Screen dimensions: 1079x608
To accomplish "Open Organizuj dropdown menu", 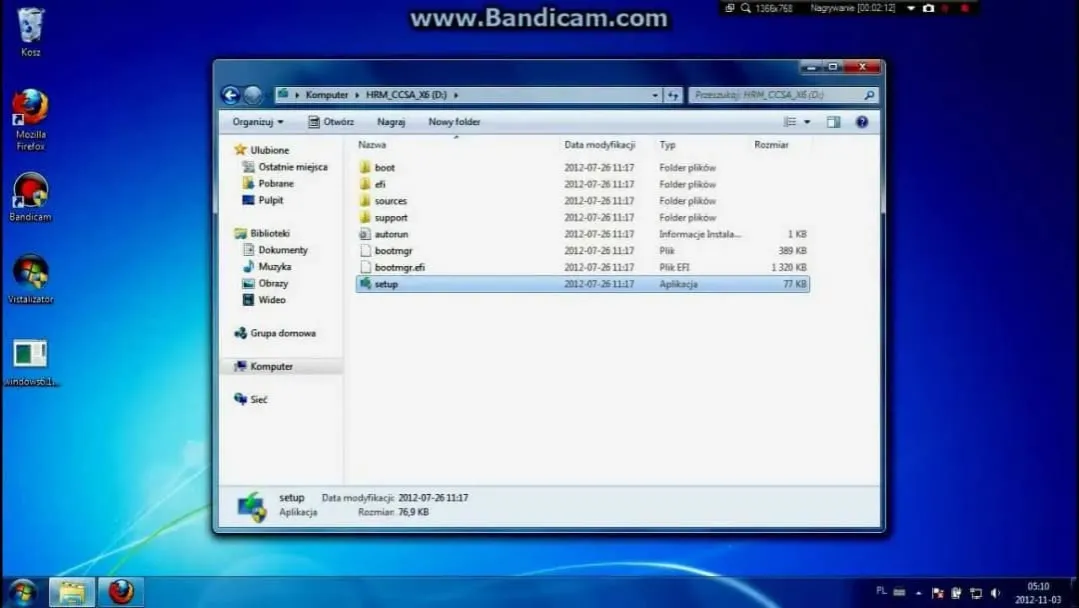I will click(x=257, y=122).
